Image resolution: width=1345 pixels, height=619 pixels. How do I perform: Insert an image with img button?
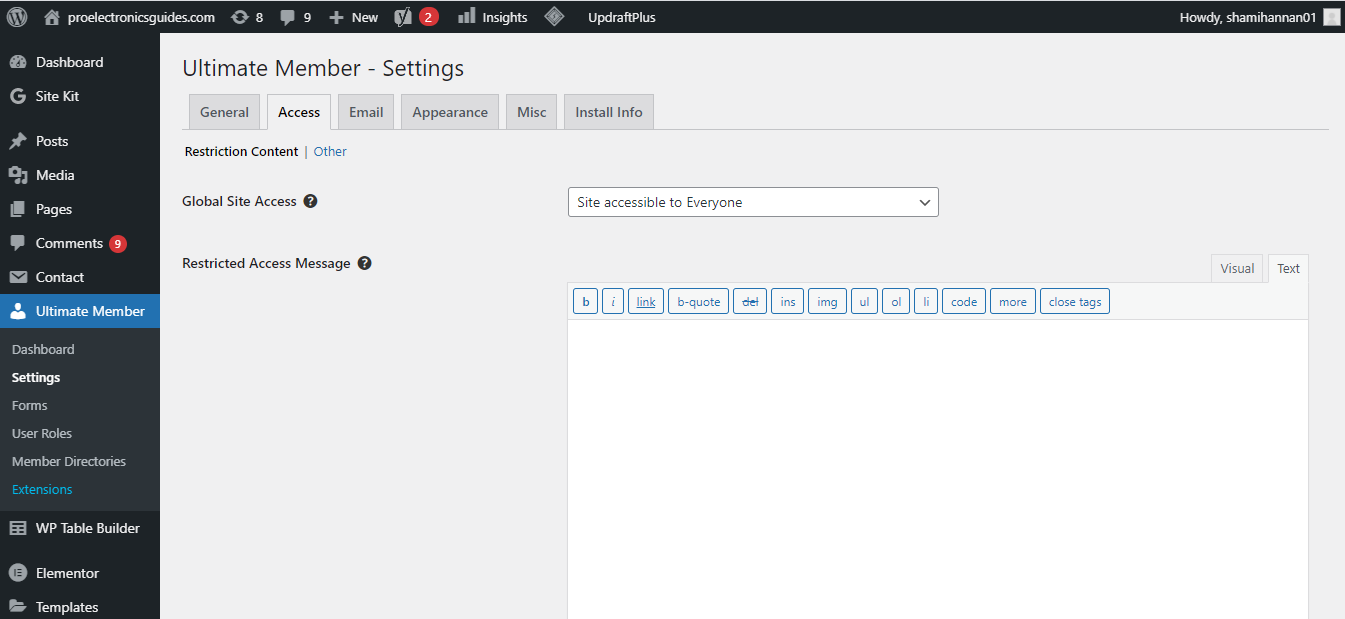click(x=827, y=301)
